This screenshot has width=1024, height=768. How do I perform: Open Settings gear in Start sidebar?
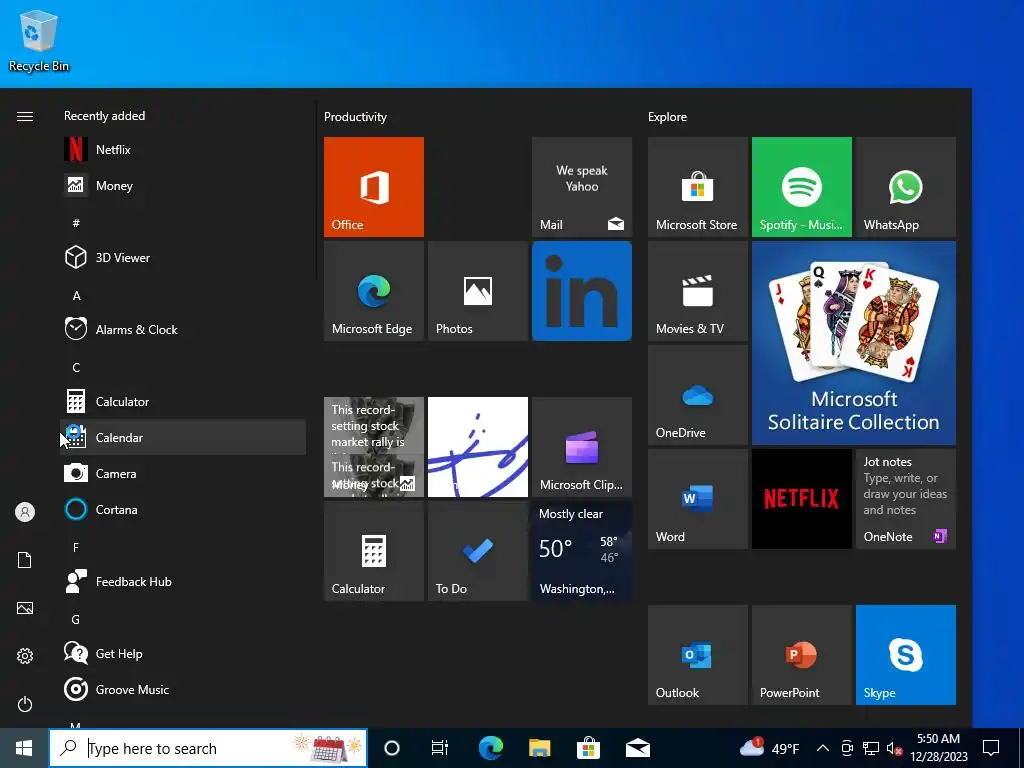pos(25,656)
